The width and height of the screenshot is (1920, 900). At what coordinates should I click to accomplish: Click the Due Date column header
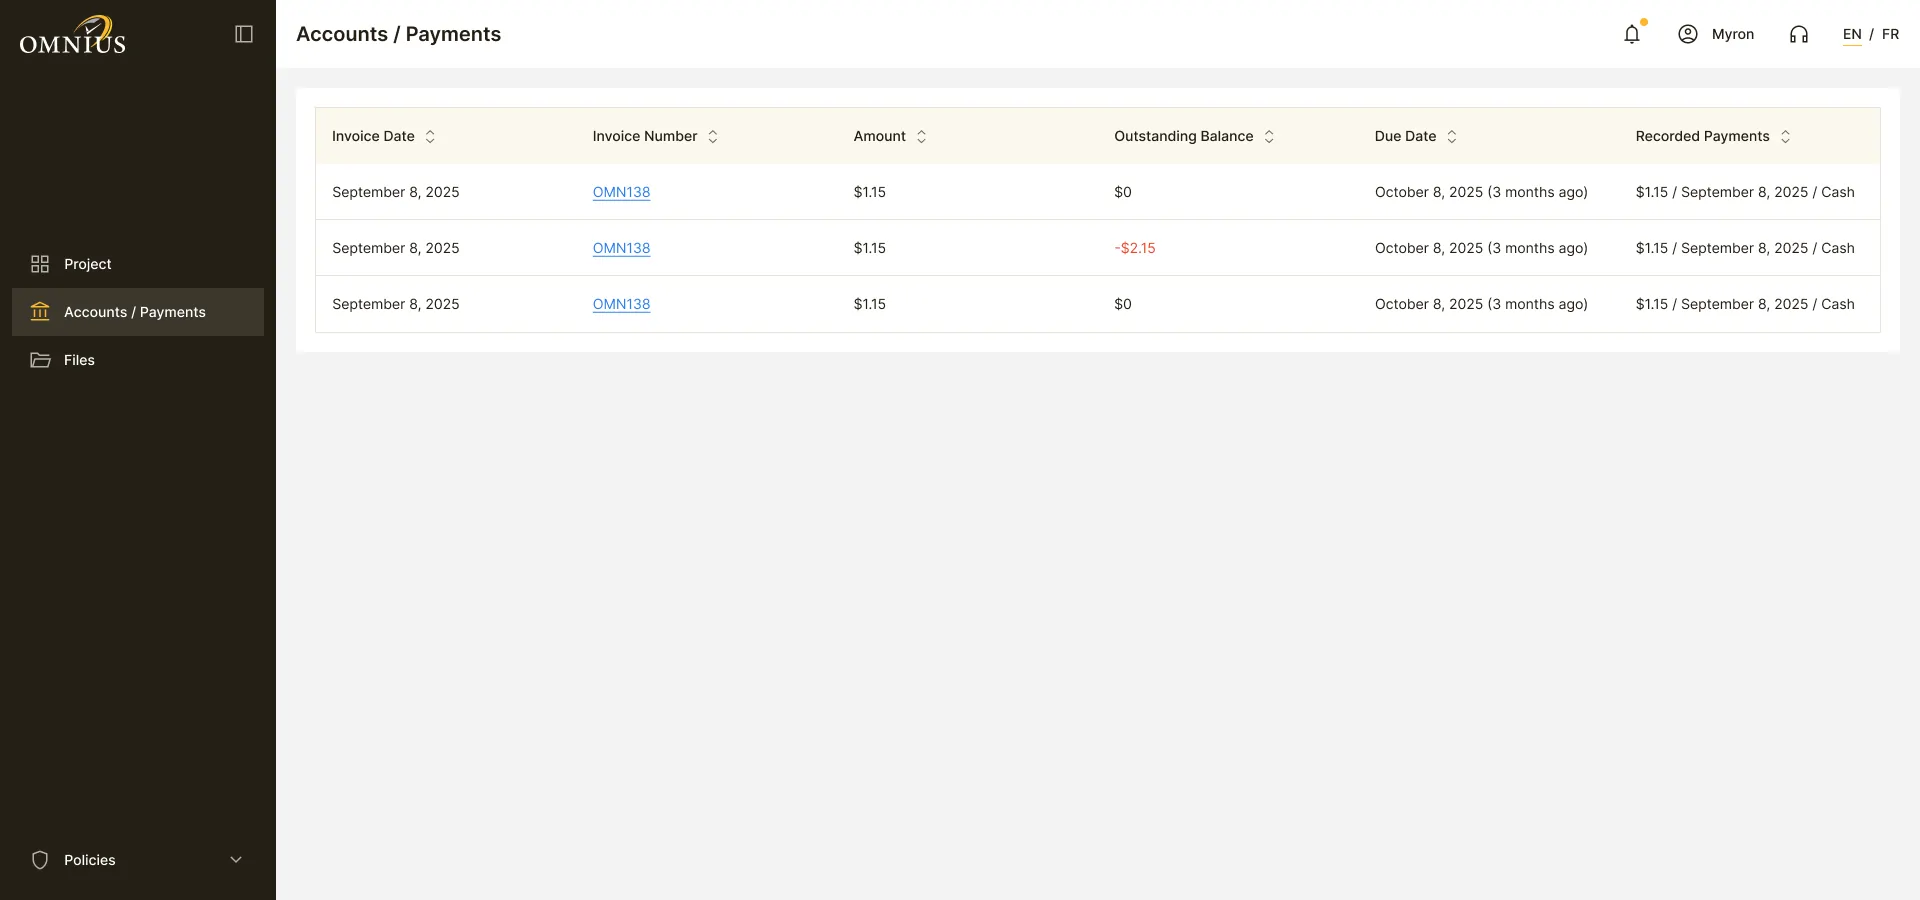1405,136
